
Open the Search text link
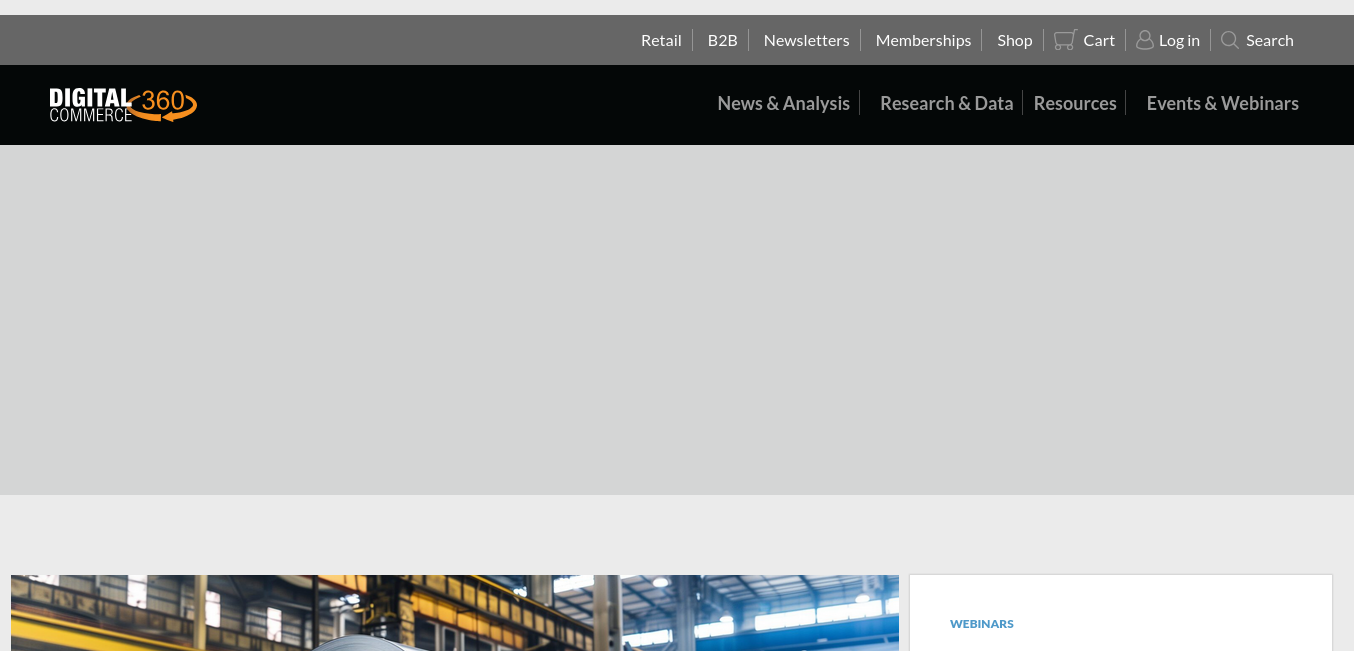(1270, 40)
